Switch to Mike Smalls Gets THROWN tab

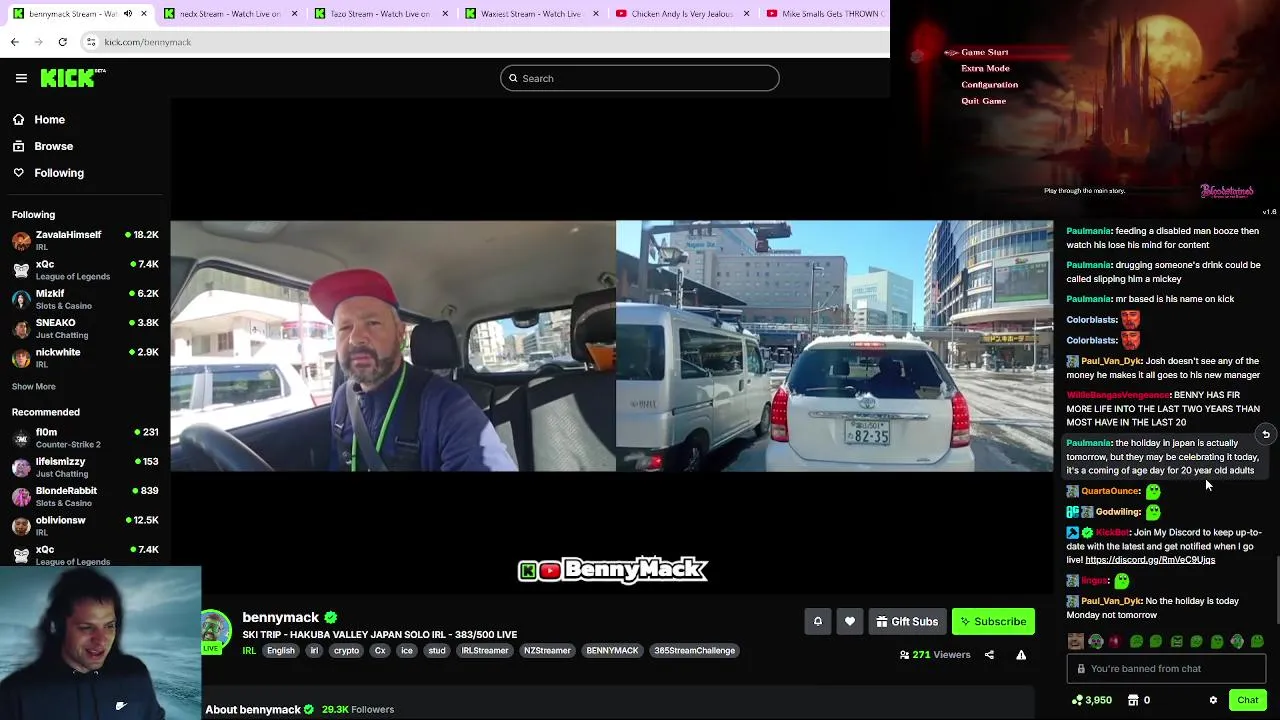[825, 14]
